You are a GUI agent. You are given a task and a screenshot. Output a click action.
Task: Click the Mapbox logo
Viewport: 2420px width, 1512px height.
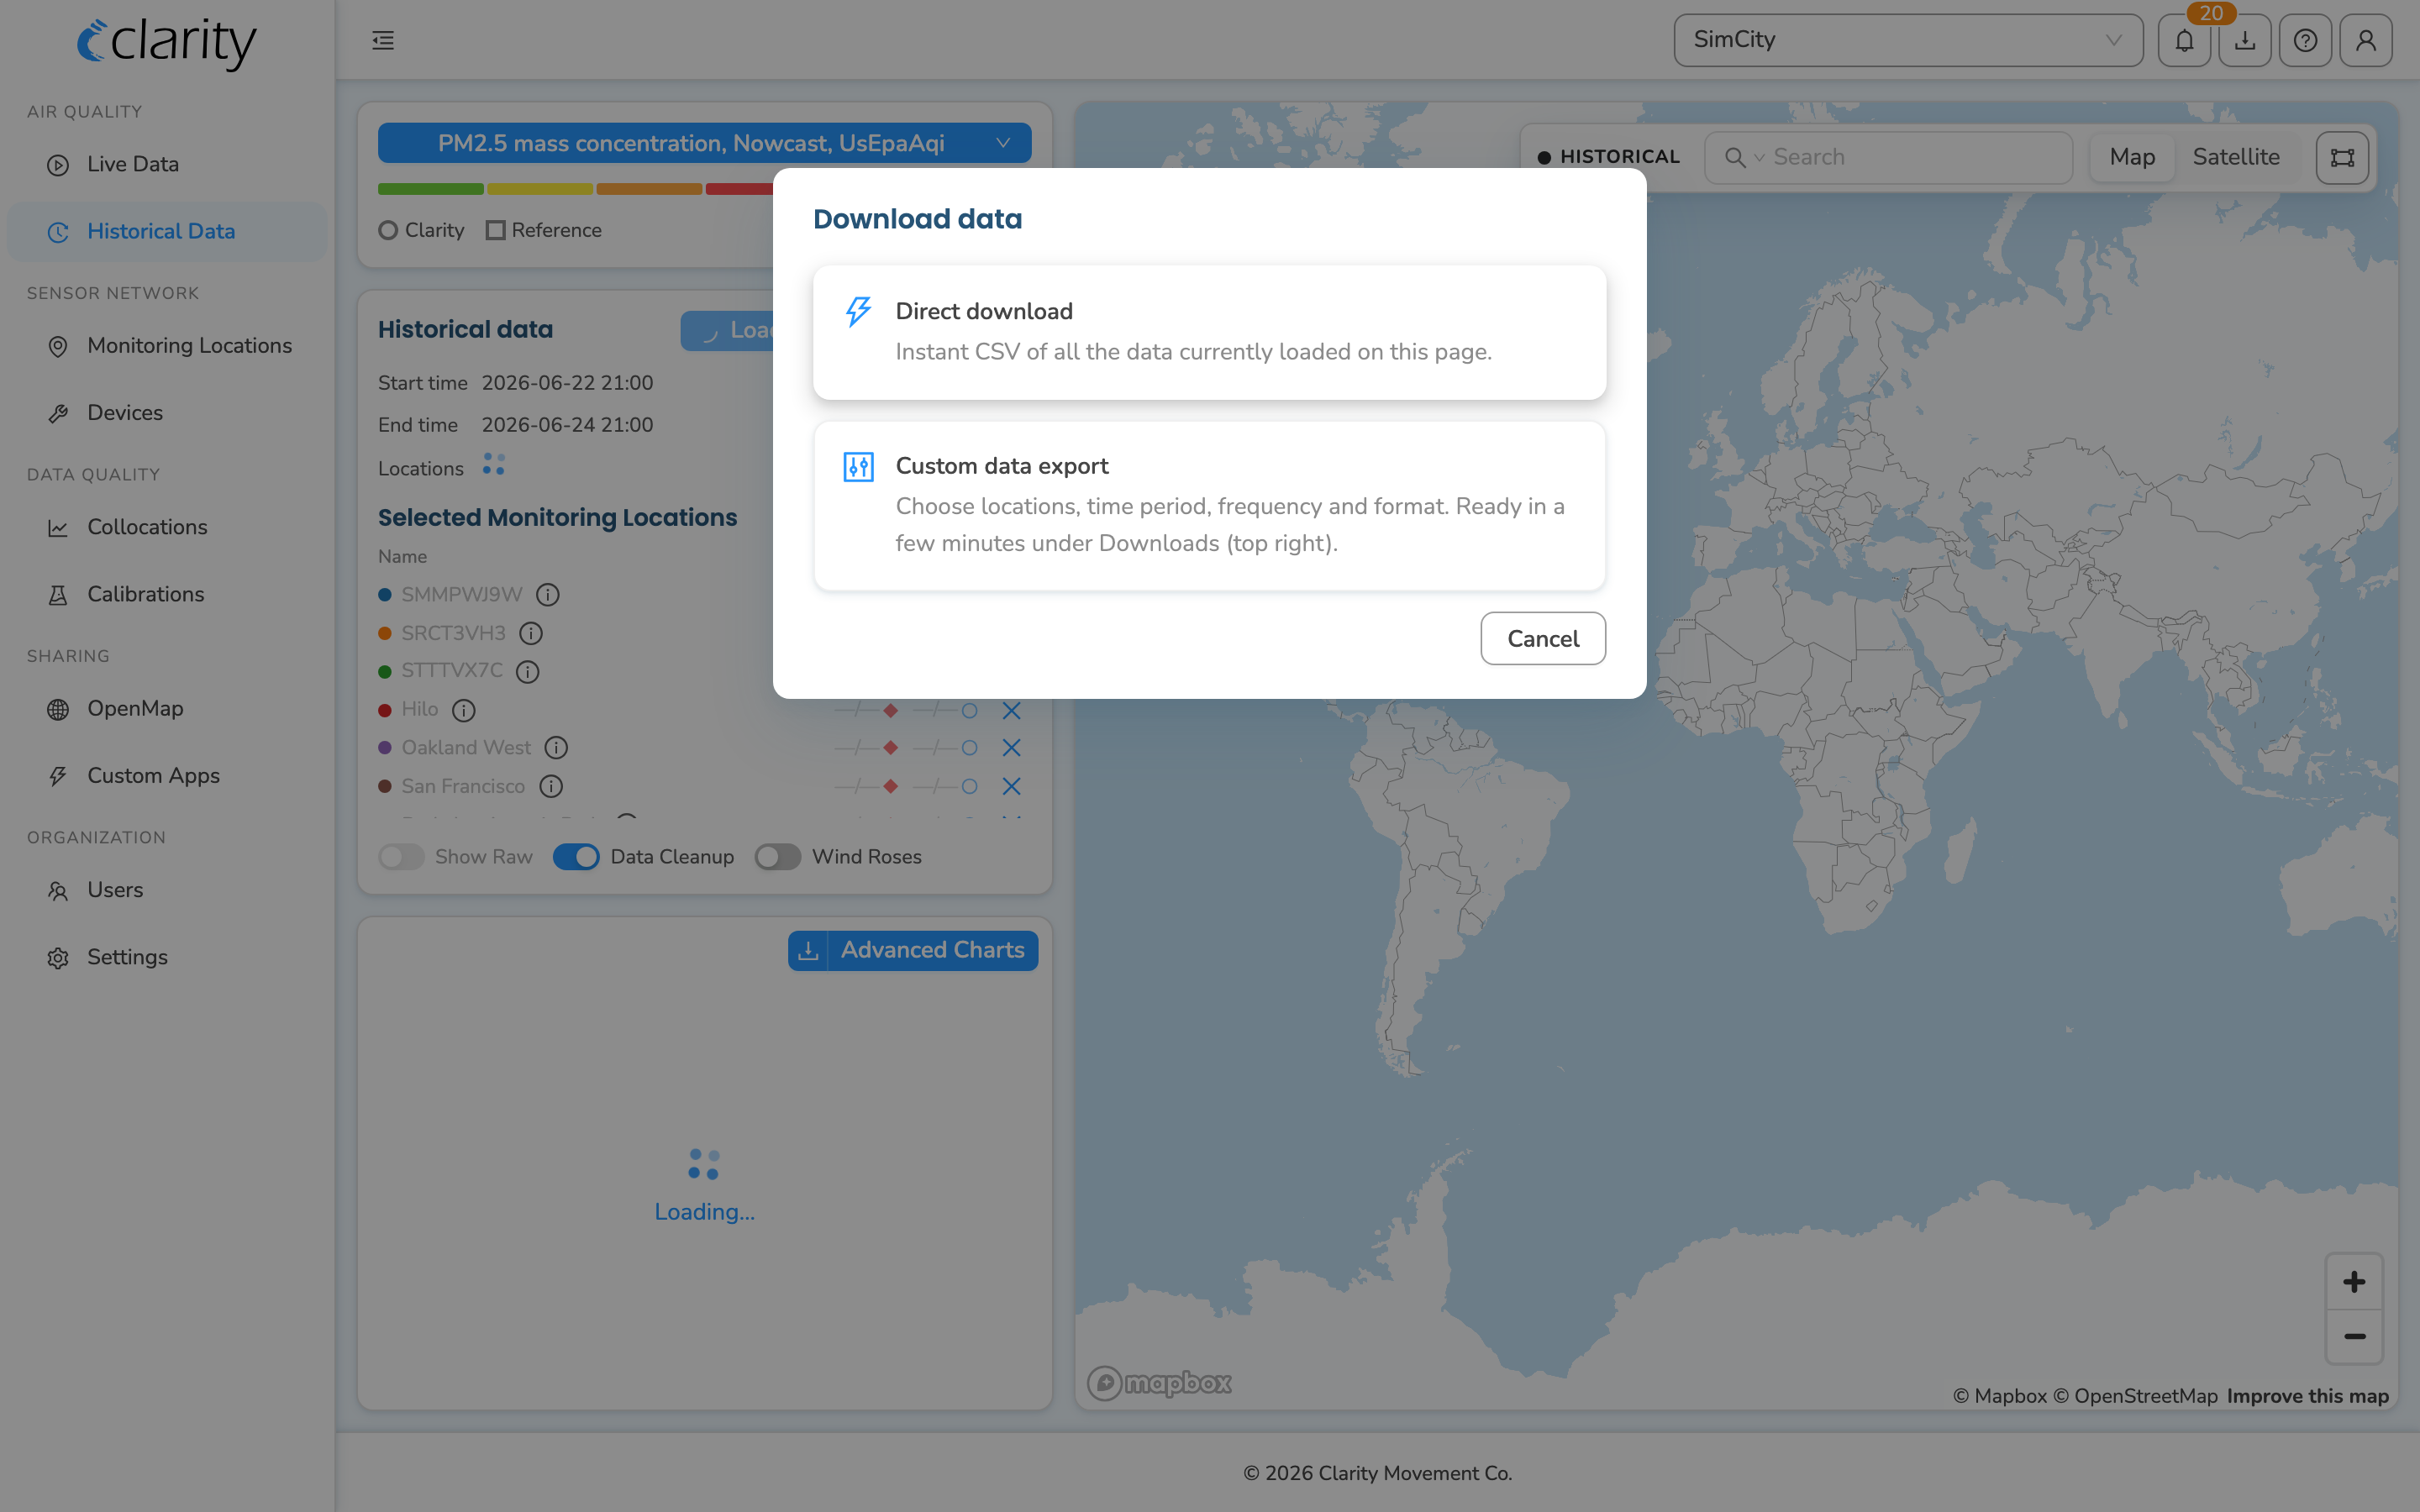(x=1159, y=1383)
